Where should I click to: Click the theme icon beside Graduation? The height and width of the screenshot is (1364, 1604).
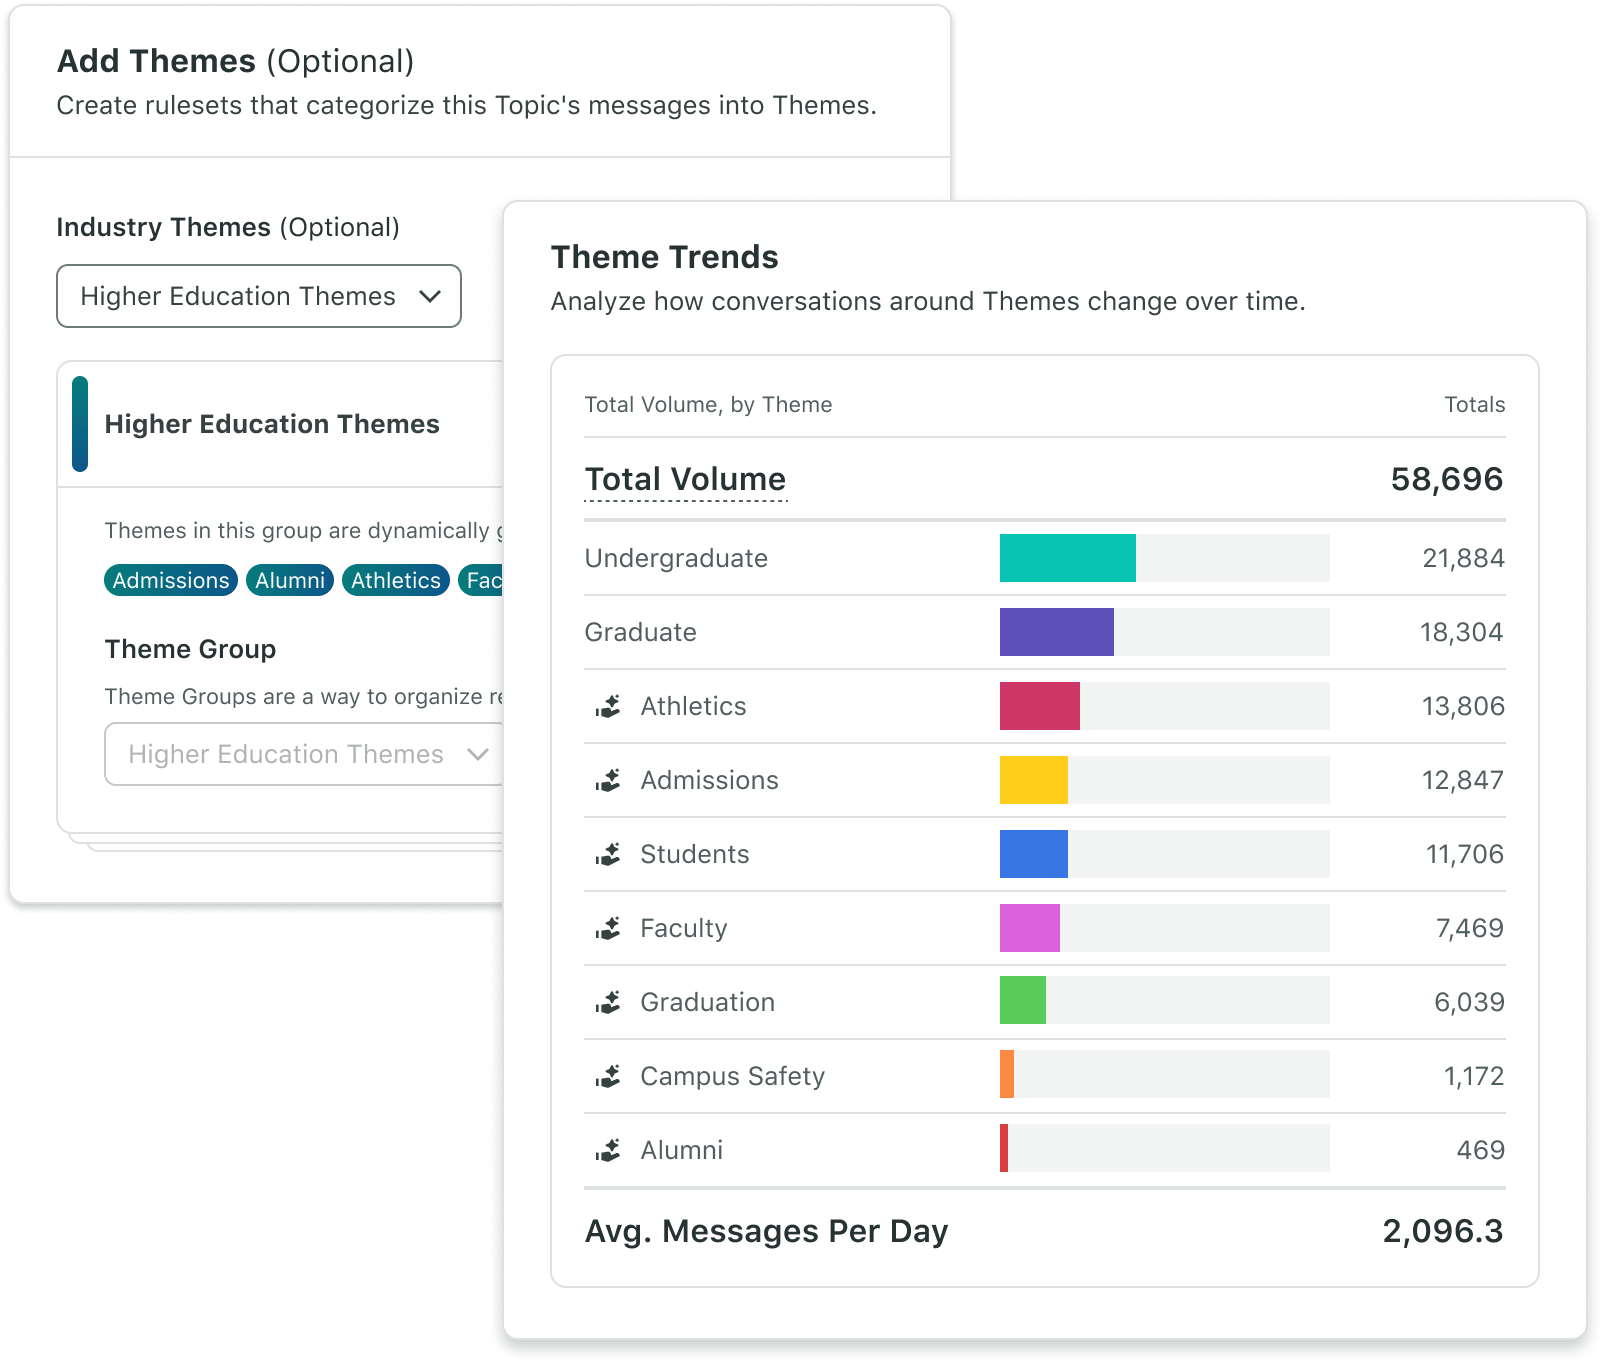[x=608, y=1003]
